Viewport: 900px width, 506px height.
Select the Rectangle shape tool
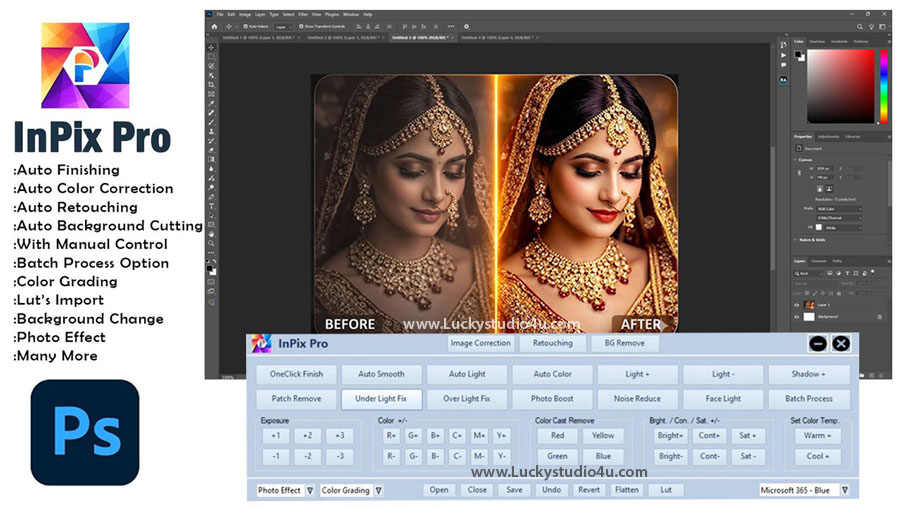[x=211, y=225]
